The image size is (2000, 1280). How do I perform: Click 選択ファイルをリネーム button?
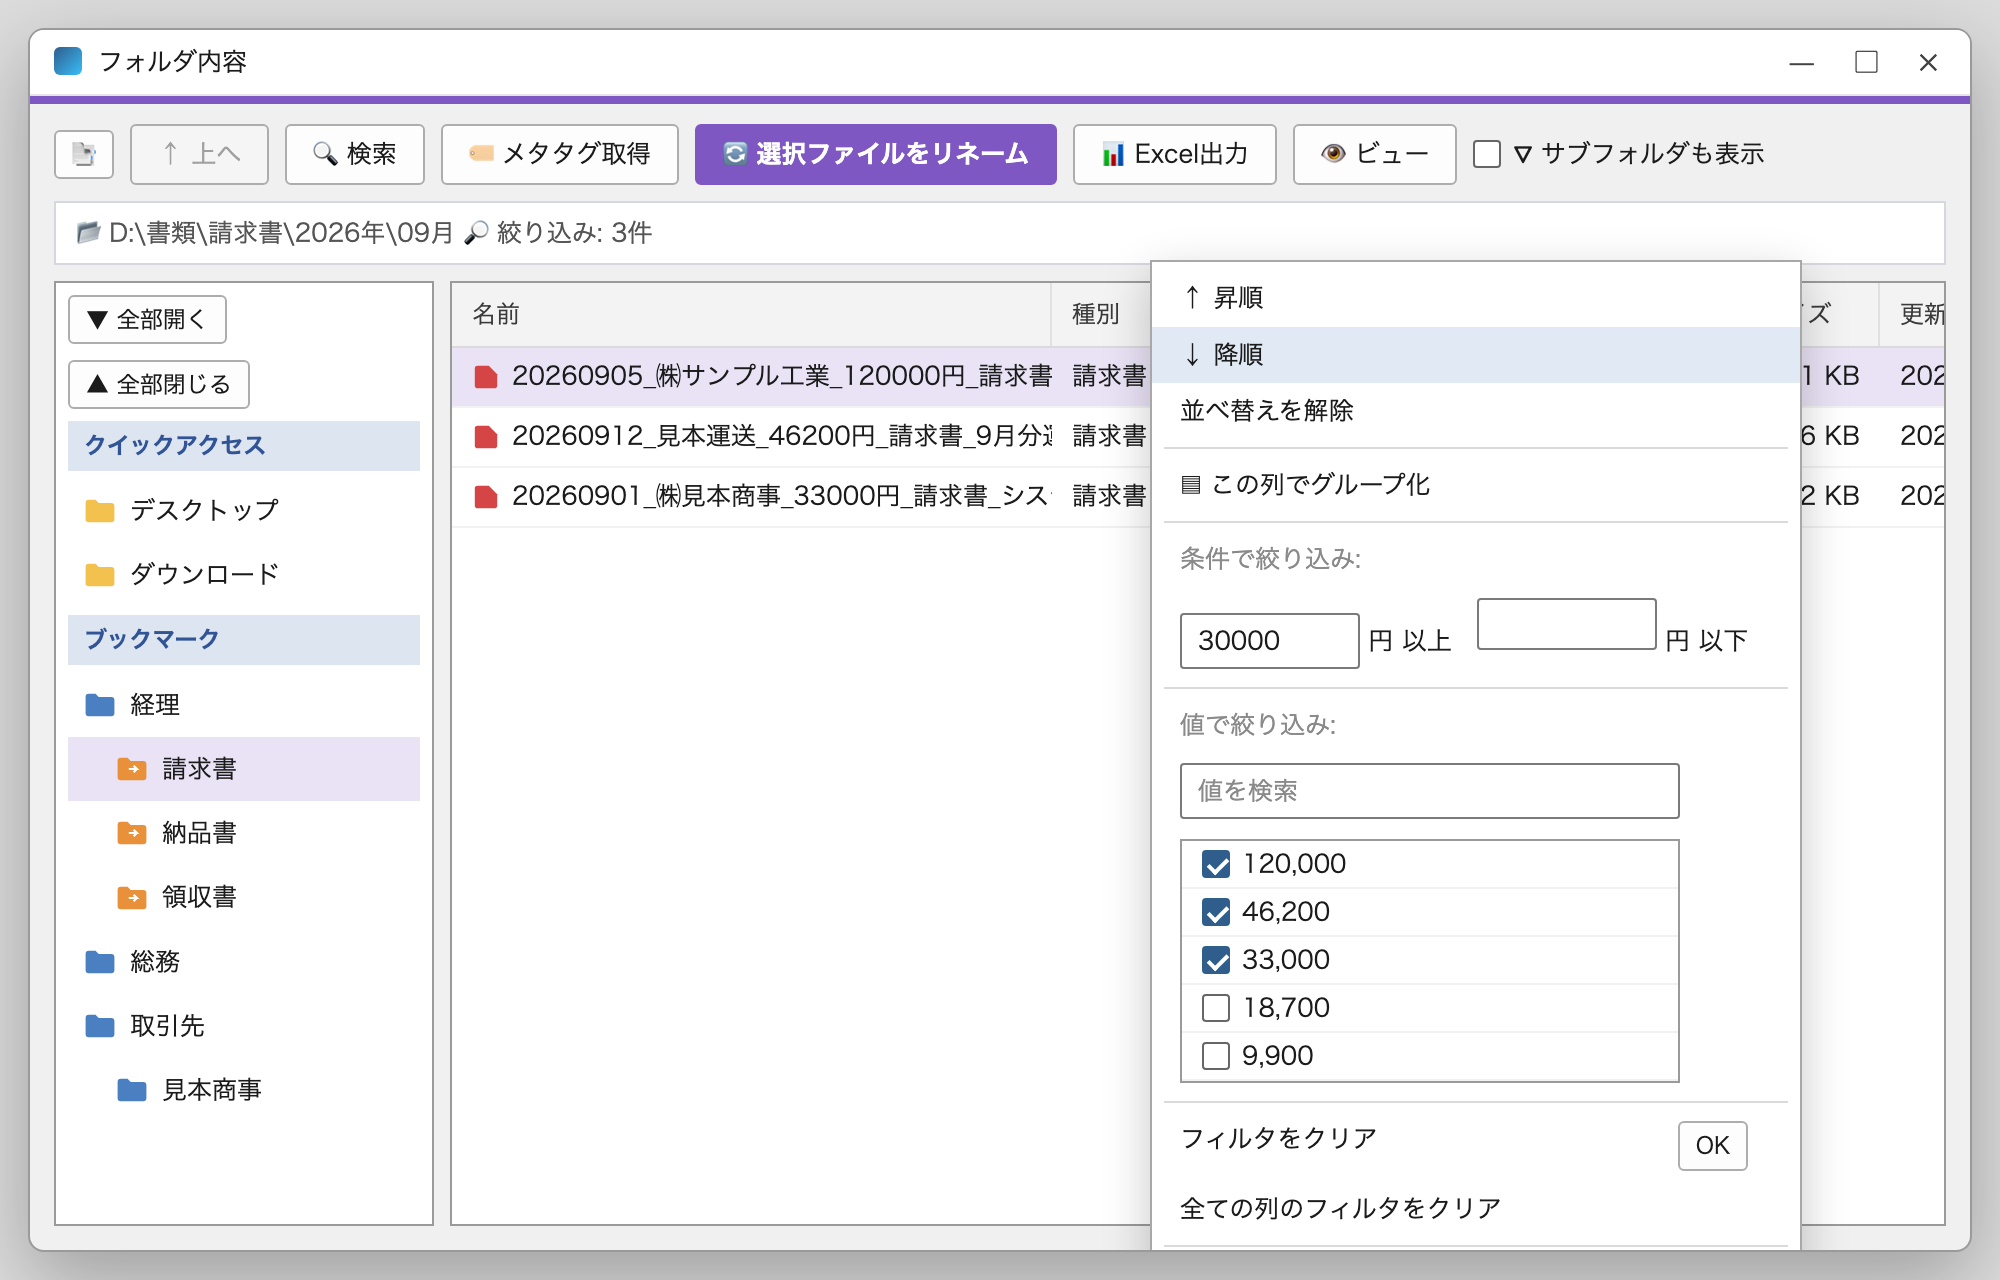(x=875, y=154)
